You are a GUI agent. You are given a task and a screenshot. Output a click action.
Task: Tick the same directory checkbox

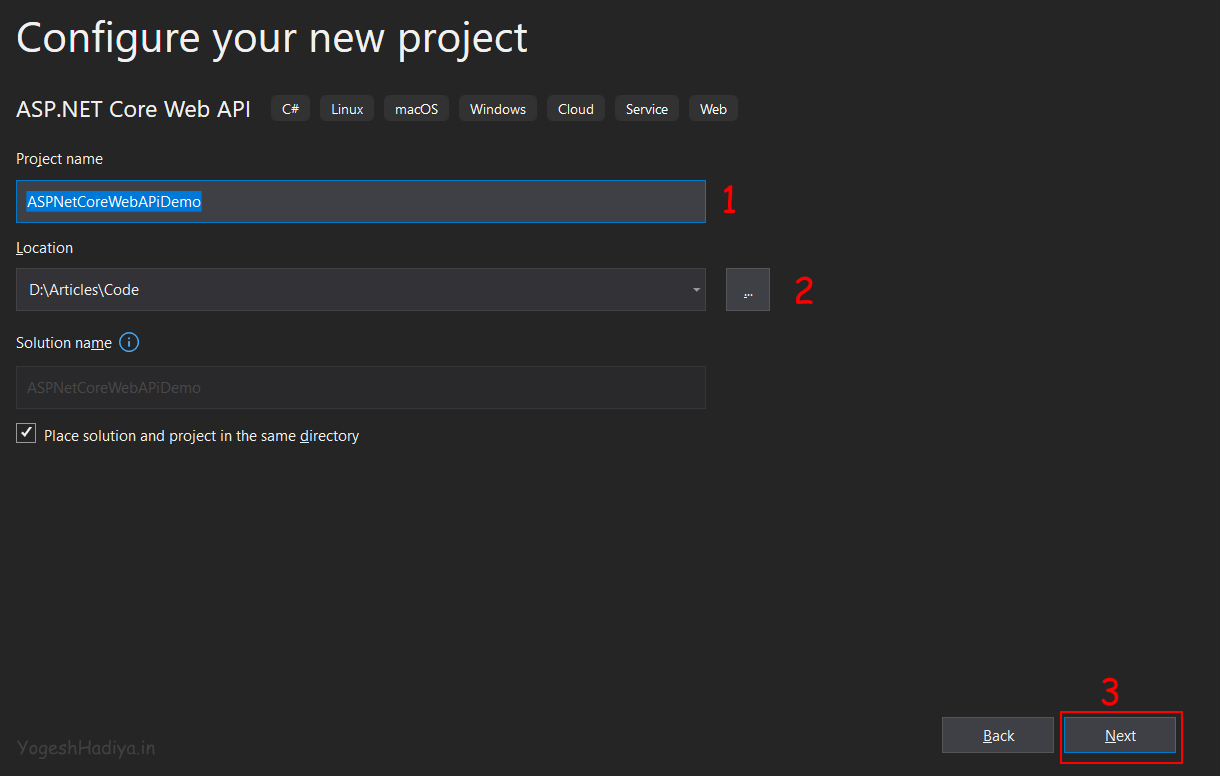[x=26, y=434]
